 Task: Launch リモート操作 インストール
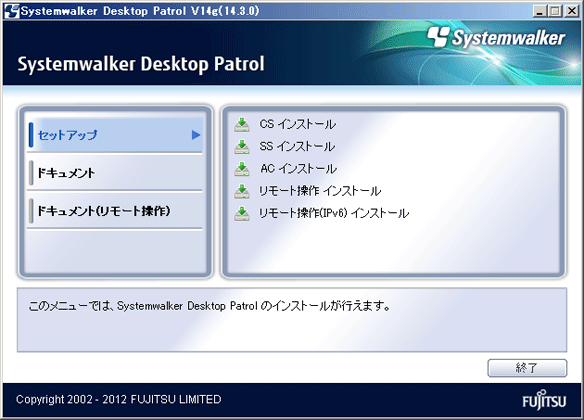coord(320,191)
